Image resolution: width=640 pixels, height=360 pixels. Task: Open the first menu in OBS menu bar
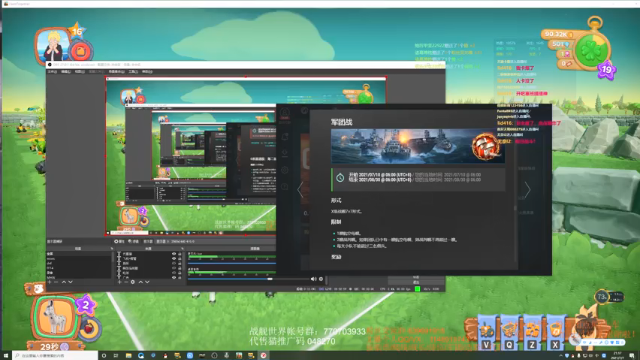(x=52, y=72)
